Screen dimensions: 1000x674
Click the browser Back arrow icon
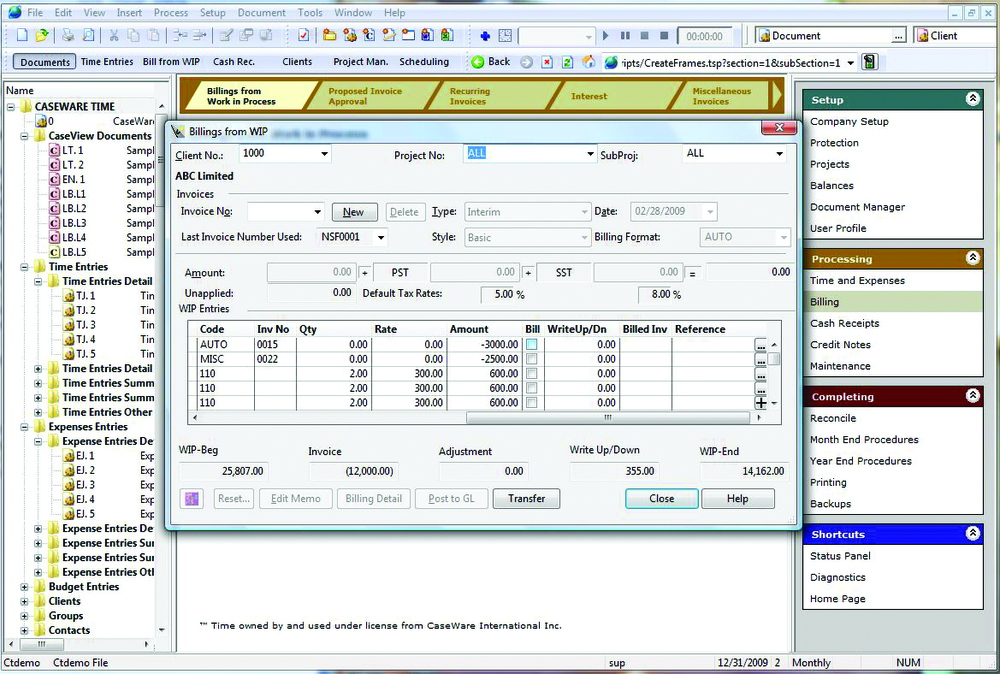(477, 62)
